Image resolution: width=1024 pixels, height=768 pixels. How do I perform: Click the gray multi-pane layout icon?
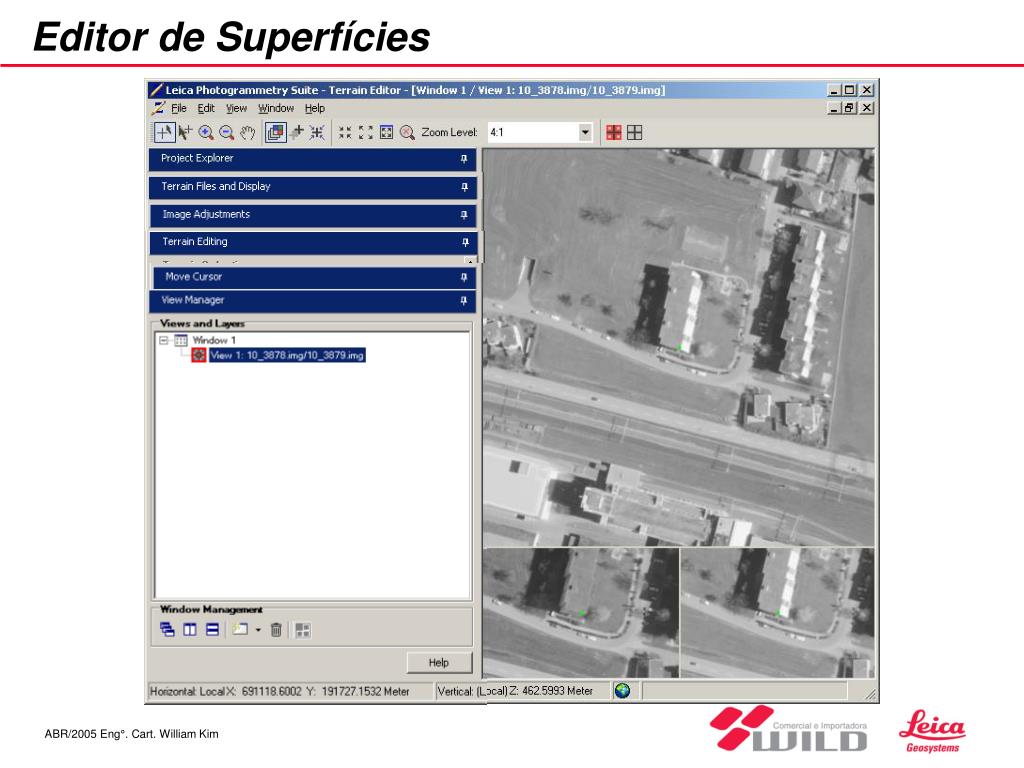pyautogui.click(x=303, y=630)
